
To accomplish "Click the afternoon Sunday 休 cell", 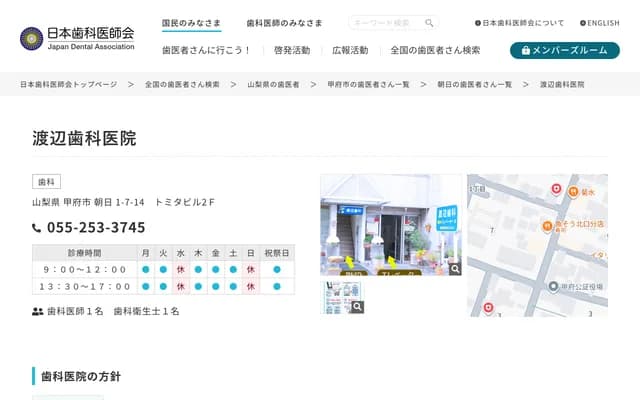I will (251, 287).
